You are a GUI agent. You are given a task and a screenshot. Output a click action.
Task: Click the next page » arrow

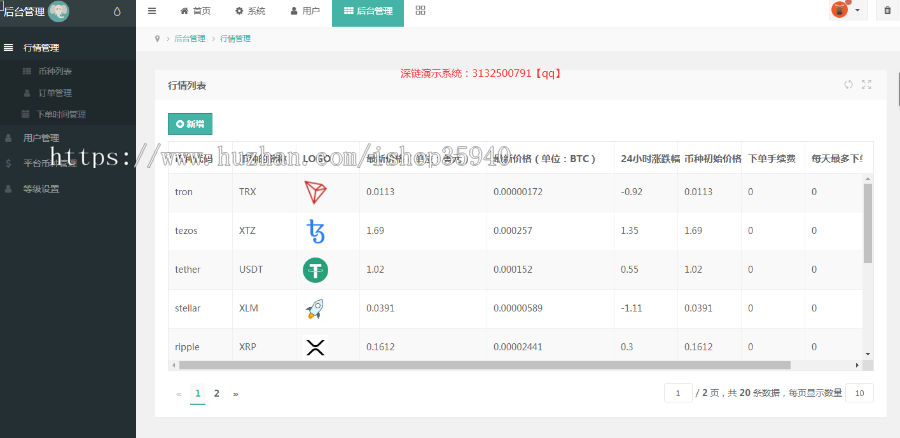[235, 394]
